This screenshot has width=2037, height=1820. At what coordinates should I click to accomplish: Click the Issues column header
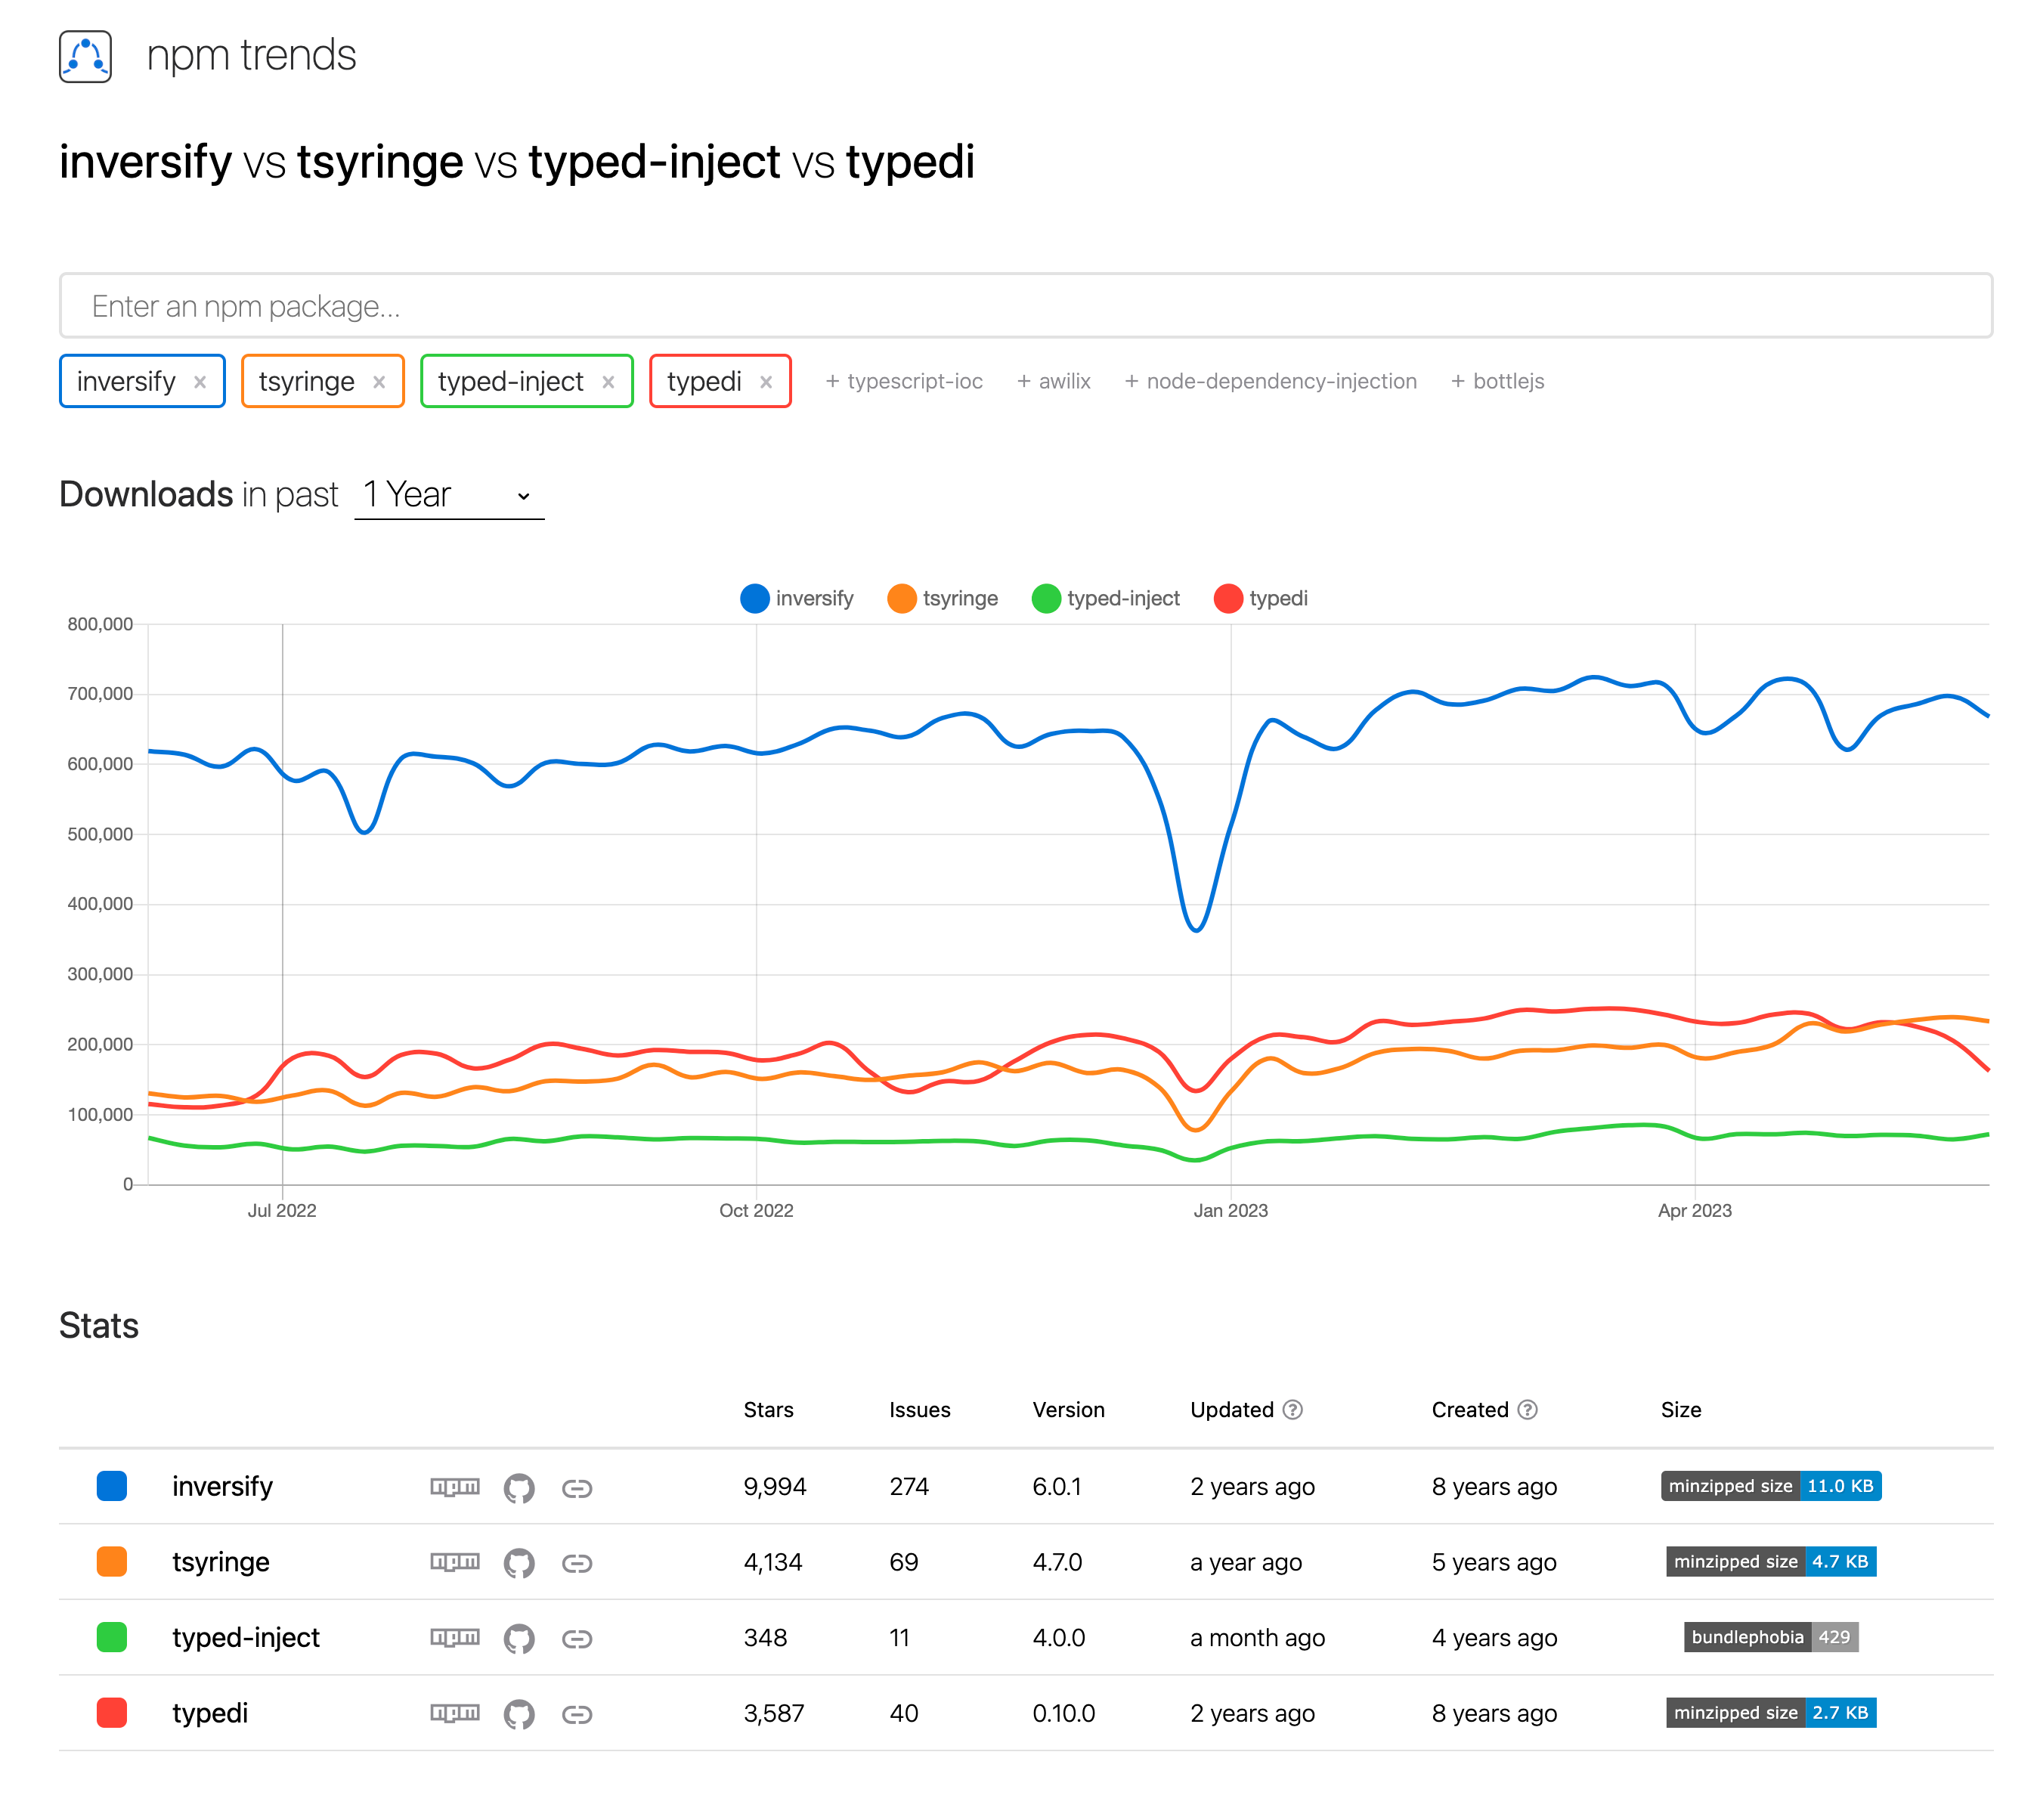tap(920, 1410)
